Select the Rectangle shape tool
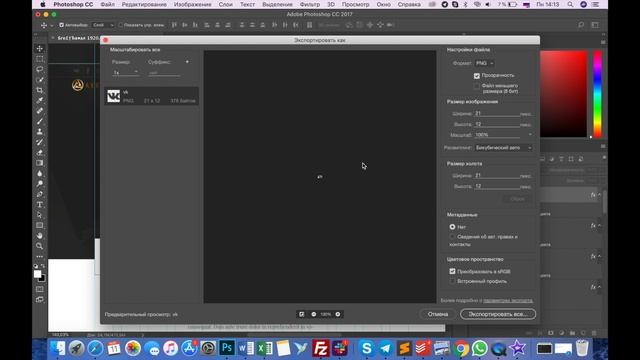The width and height of the screenshot is (640, 360). coord(40,225)
